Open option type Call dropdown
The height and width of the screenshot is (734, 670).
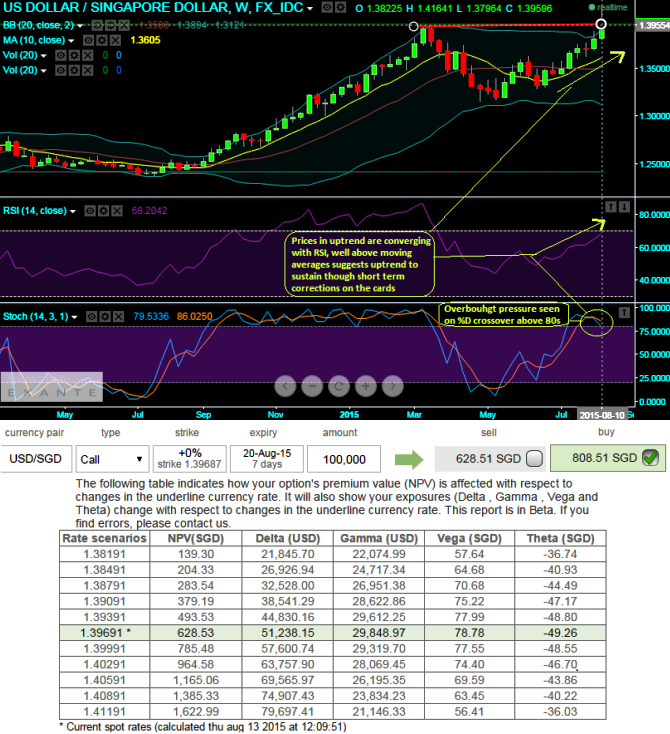(x=112, y=459)
